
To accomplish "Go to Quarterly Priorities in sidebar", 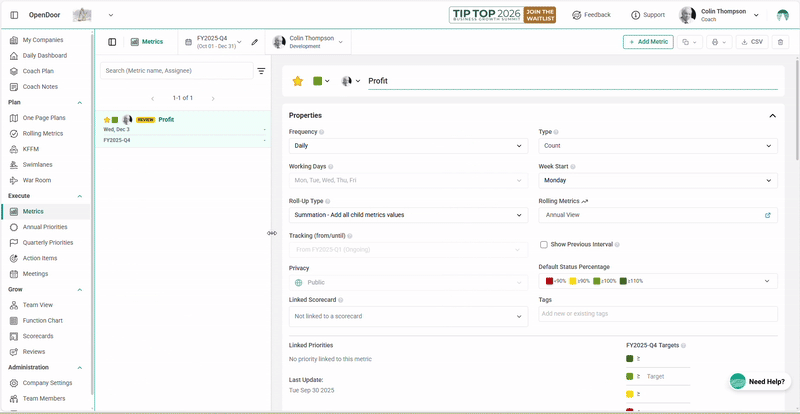I will click(x=49, y=242).
